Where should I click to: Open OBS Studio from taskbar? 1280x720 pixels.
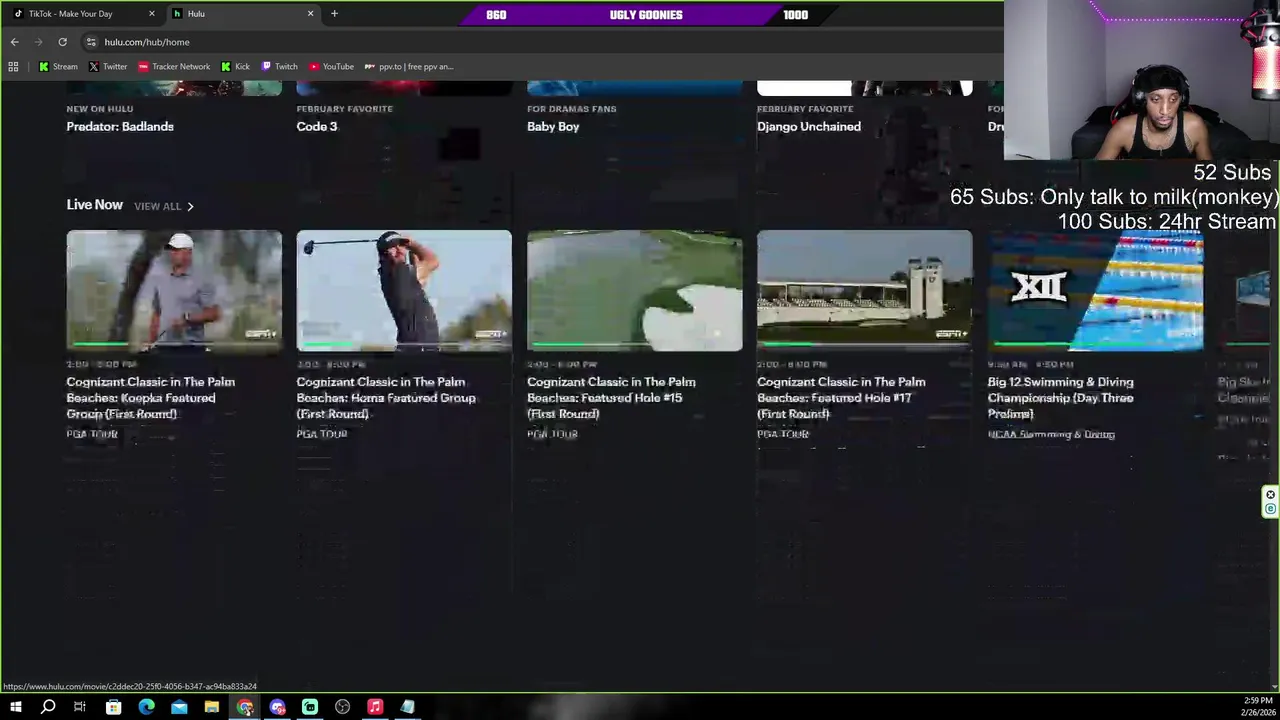click(342, 707)
